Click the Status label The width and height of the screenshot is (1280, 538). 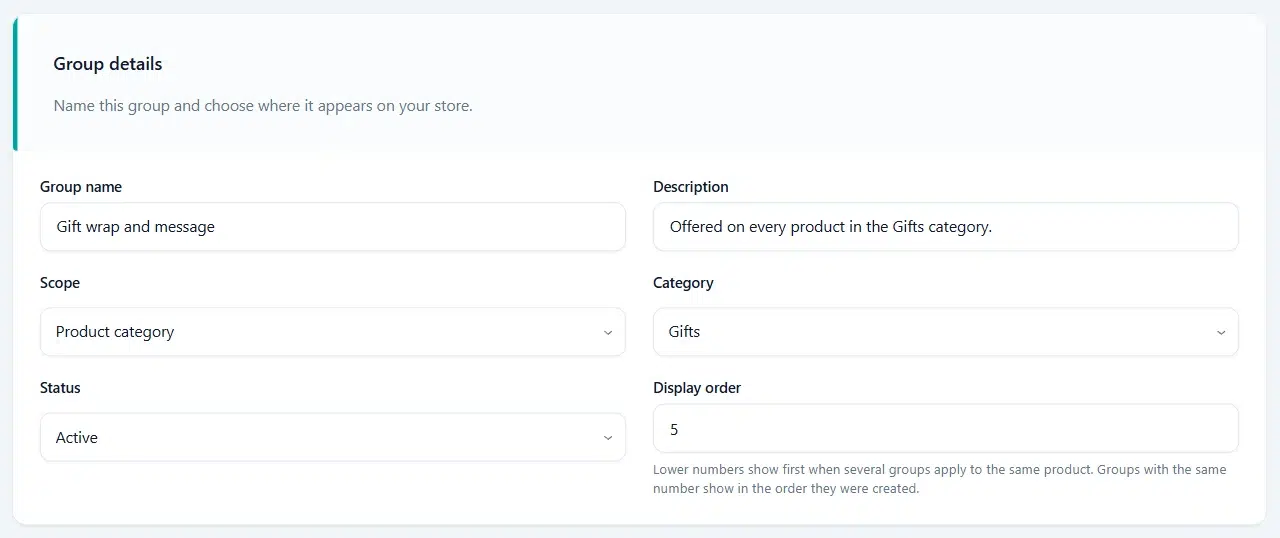click(60, 388)
